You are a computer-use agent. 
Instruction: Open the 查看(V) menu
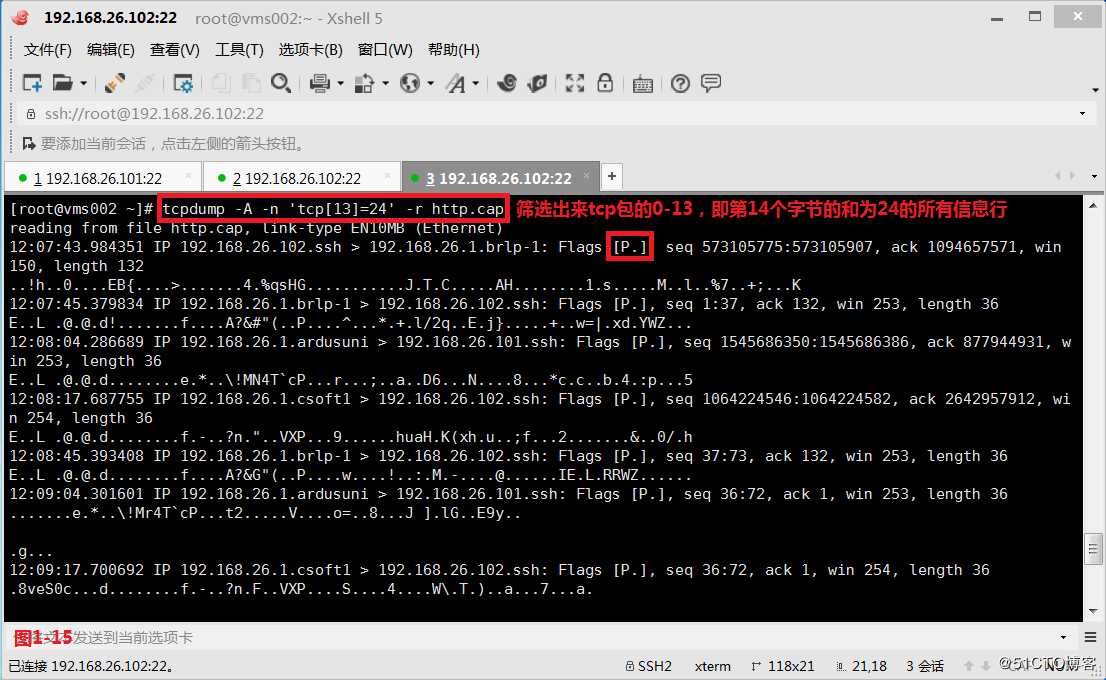click(x=175, y=49)
